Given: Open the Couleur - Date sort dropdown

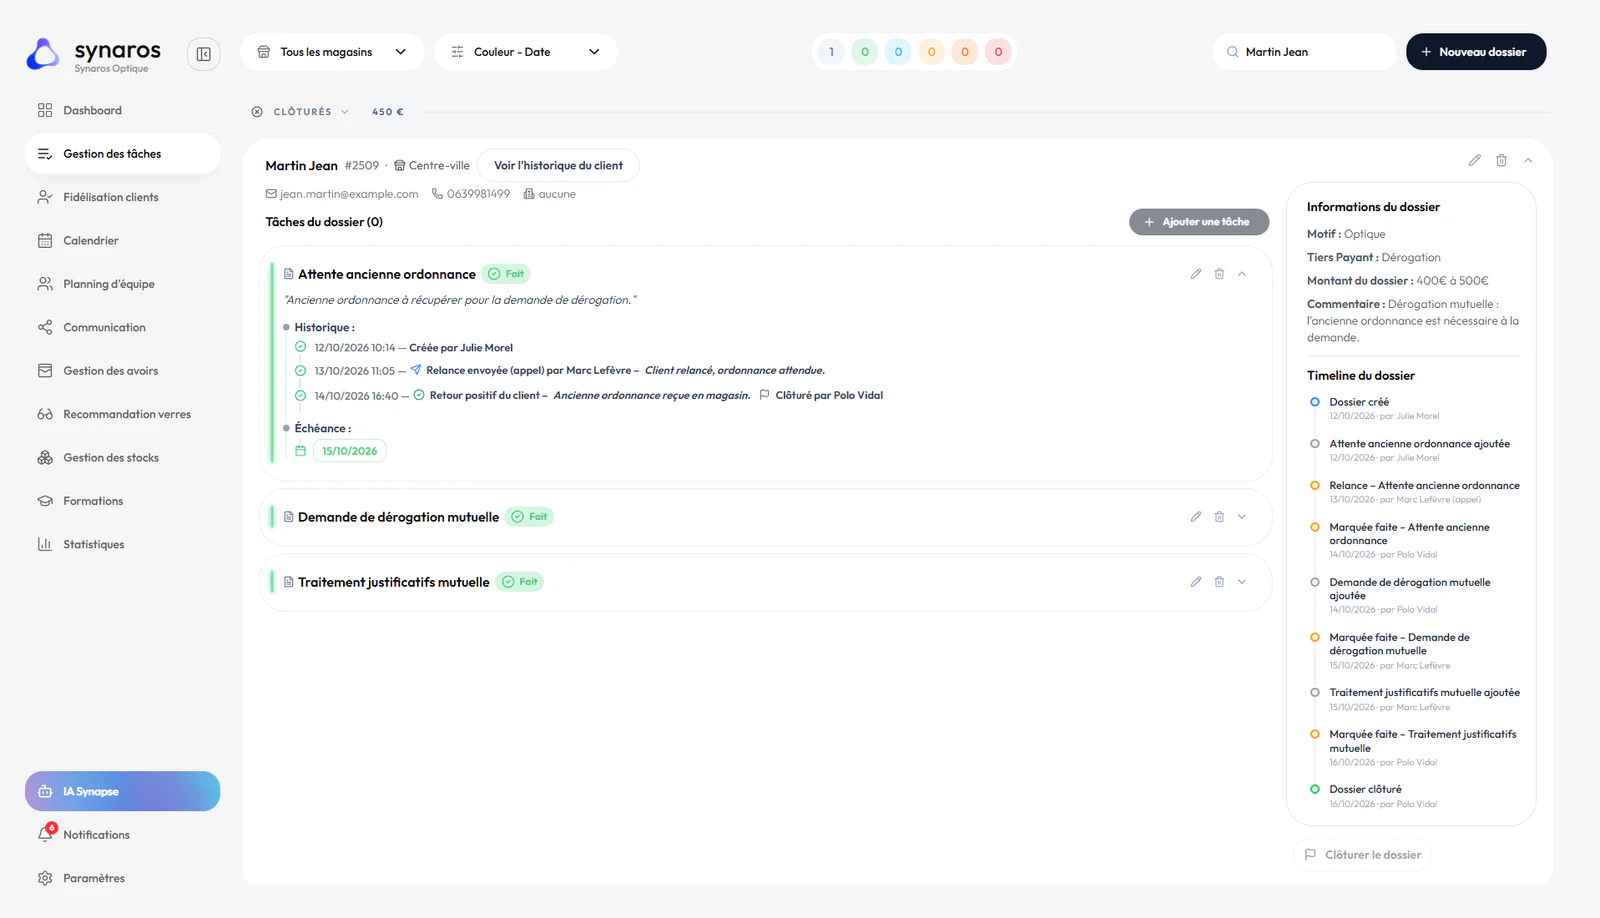Looking at the screenshot, I should [x=526, y=52].
